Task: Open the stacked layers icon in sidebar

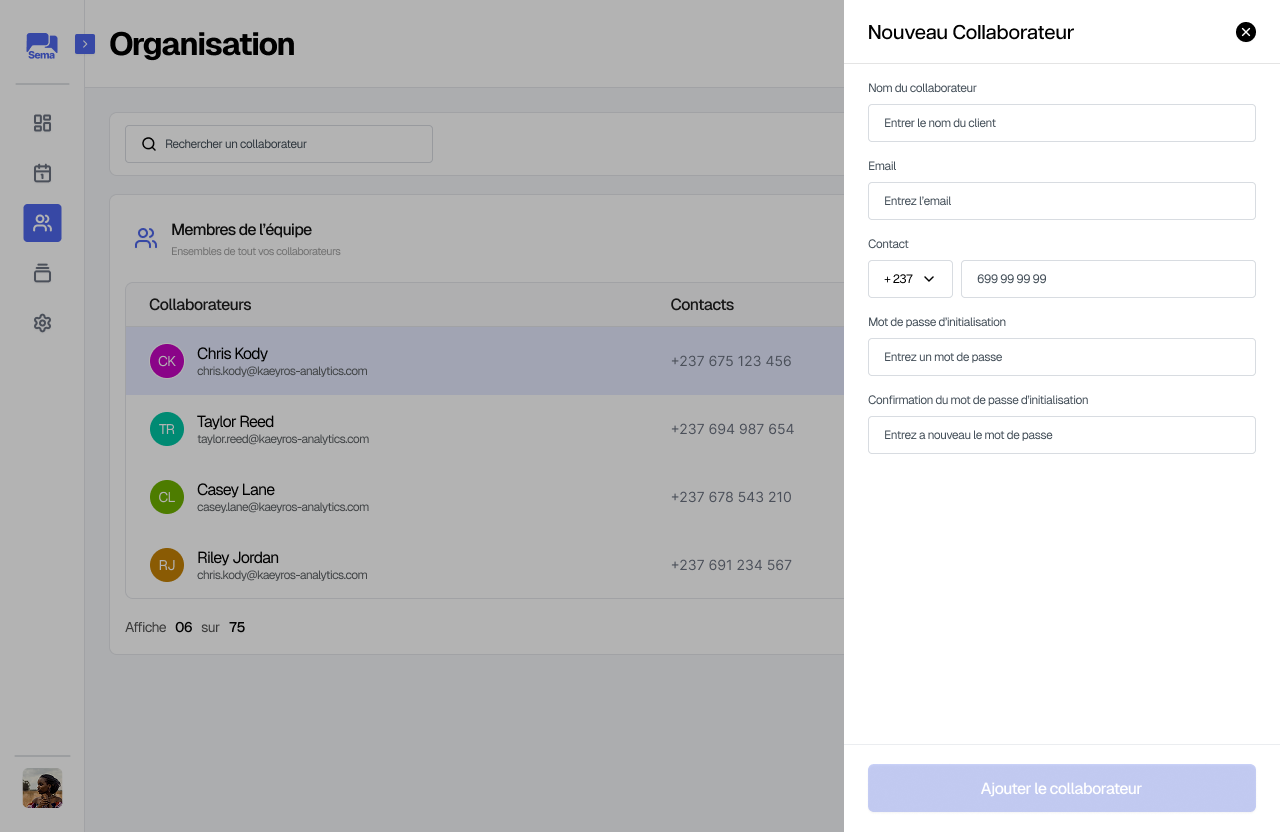Action: [x=42, y=273]
